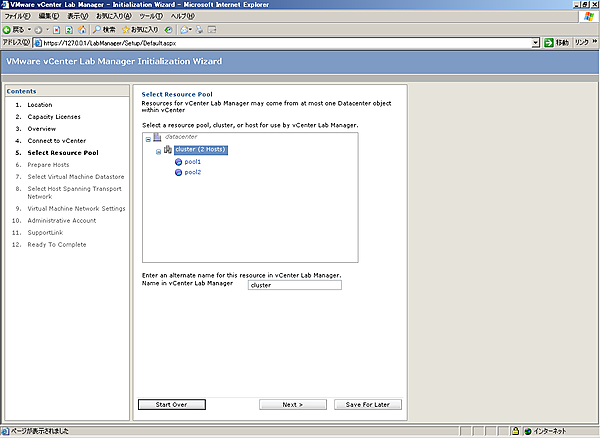
Task: Open the ファイル (File) menu
Action: tap(17, 16)
